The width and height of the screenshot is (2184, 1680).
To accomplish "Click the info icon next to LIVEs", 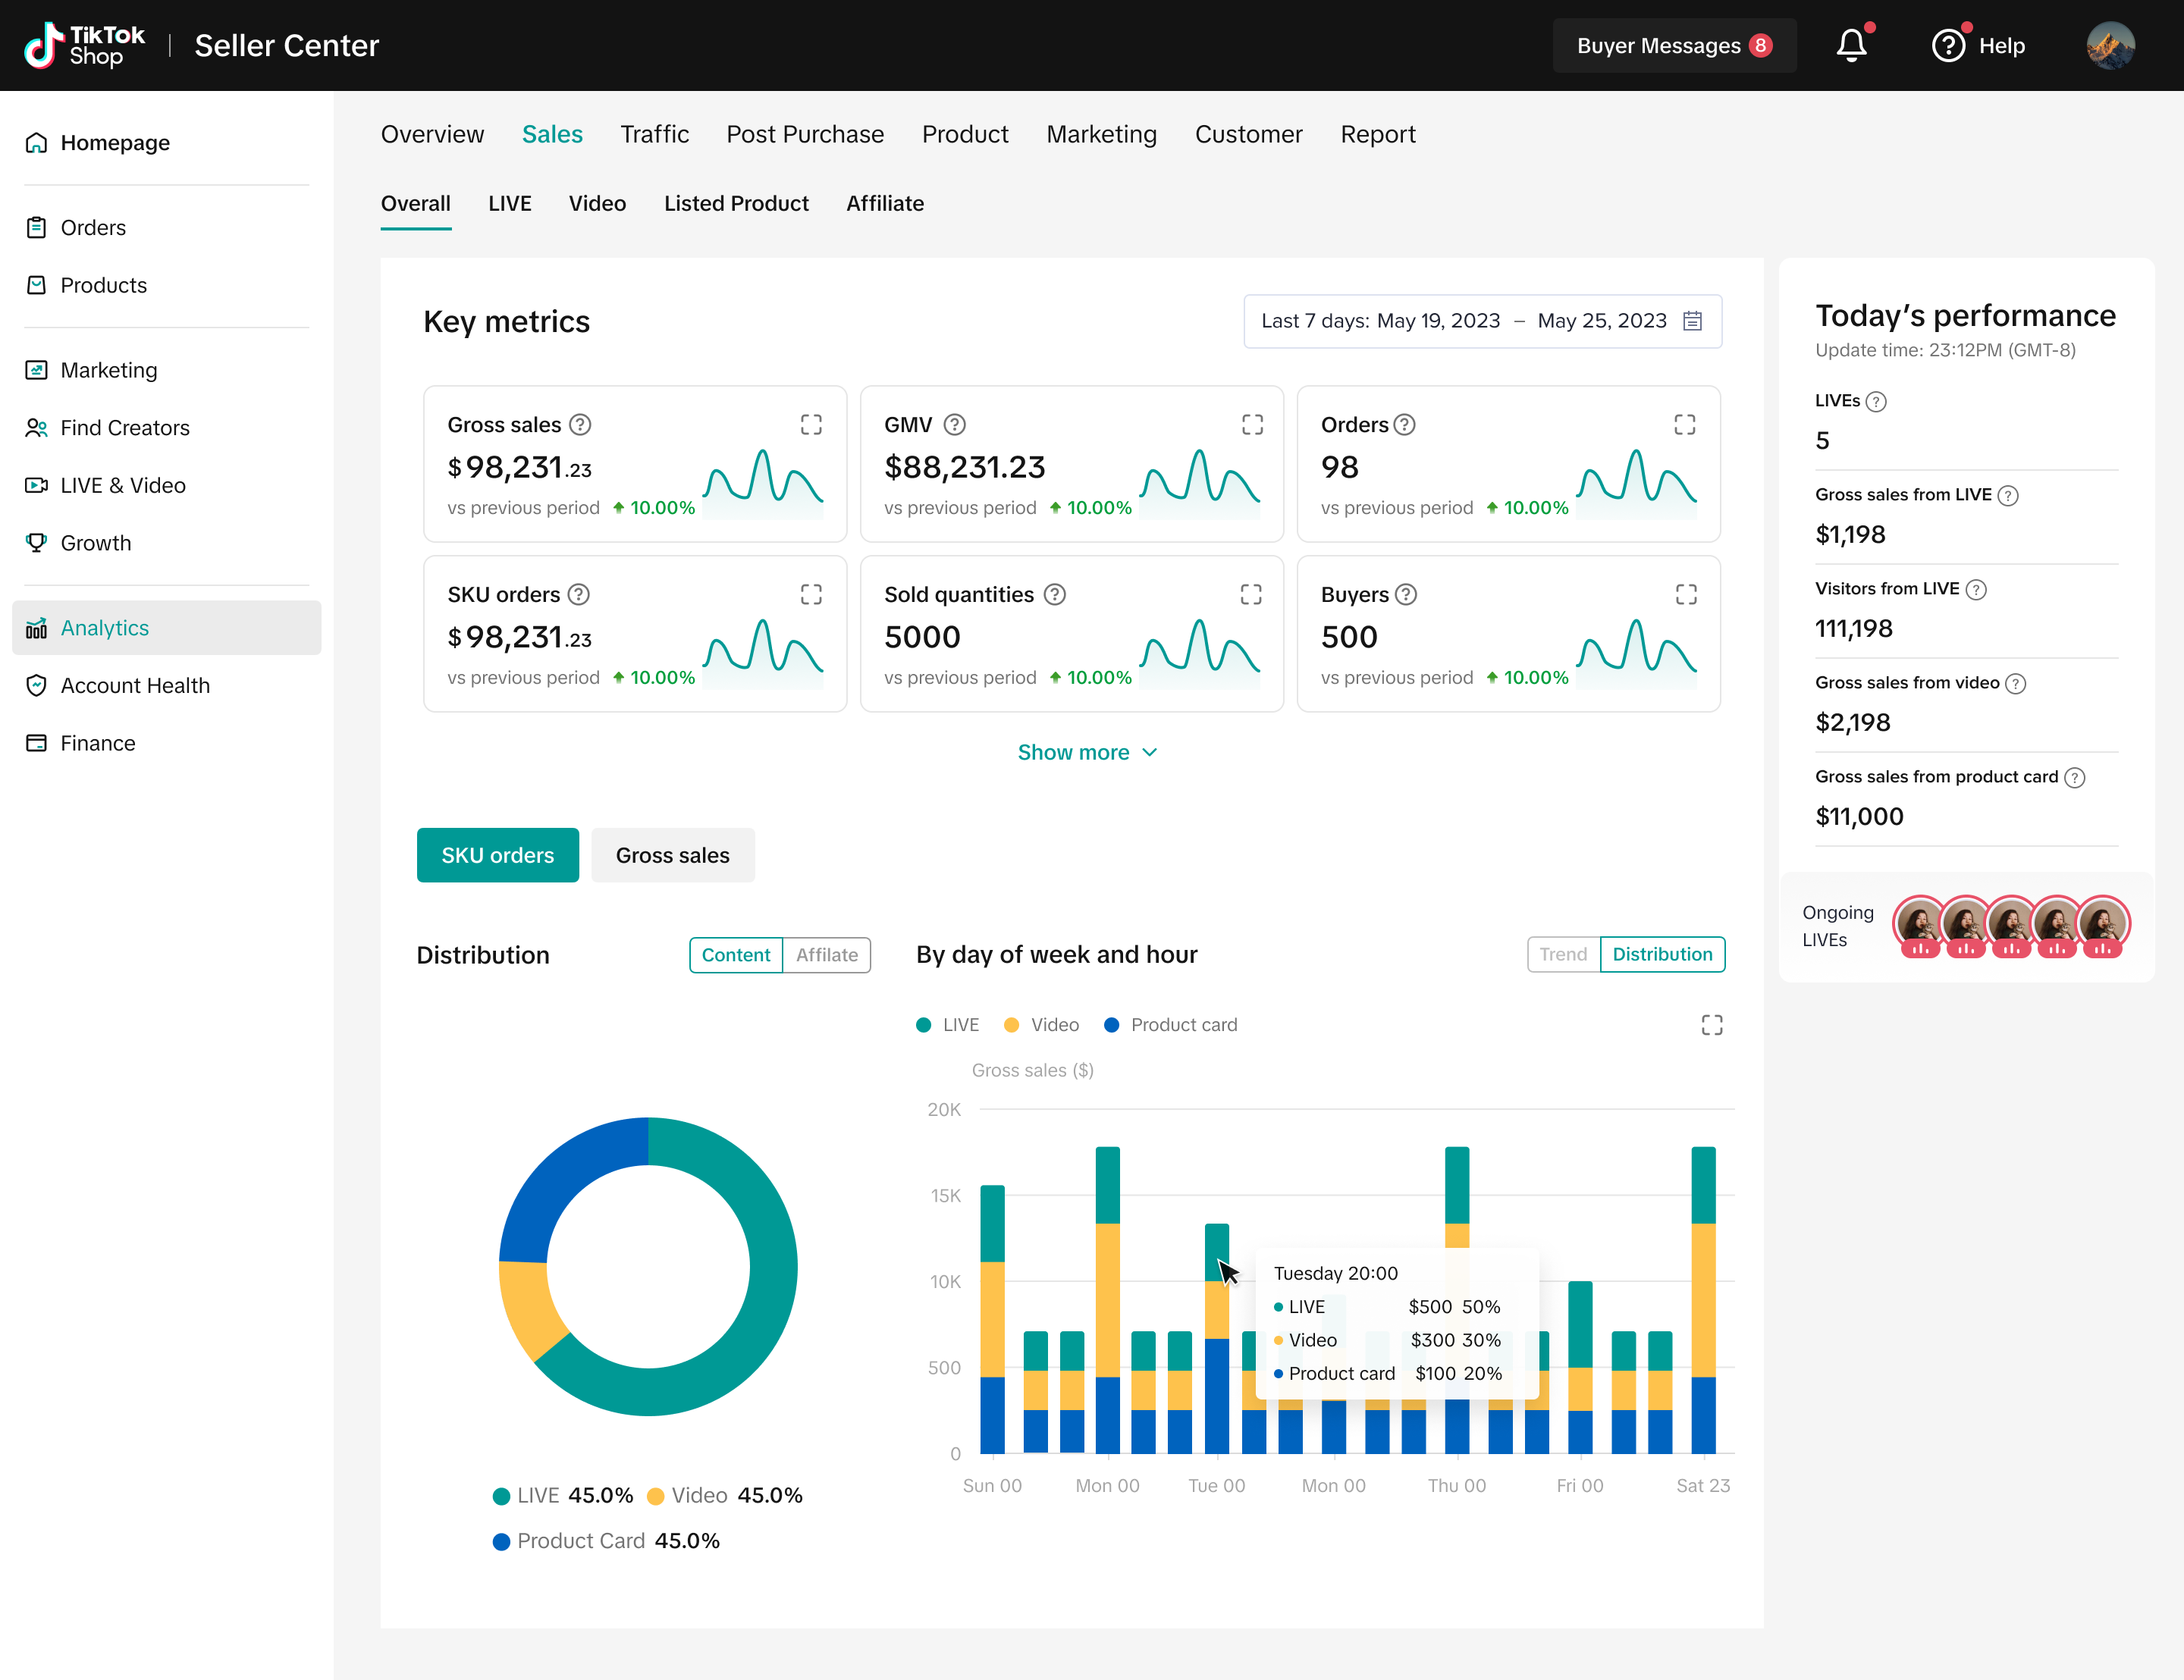I will (1877, 402).
